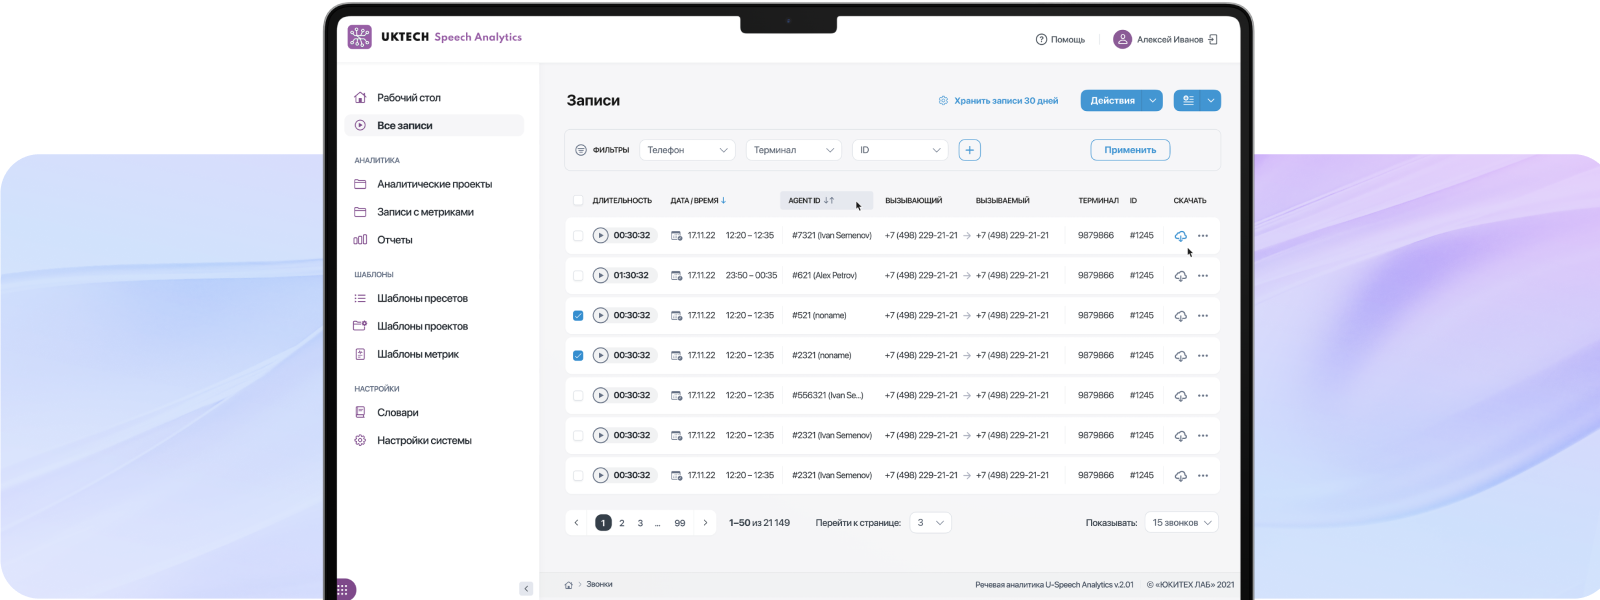1600x600 pixels.
Task: Click the logout icon next to Алексей Иванов
Action: click(1213, 40)
